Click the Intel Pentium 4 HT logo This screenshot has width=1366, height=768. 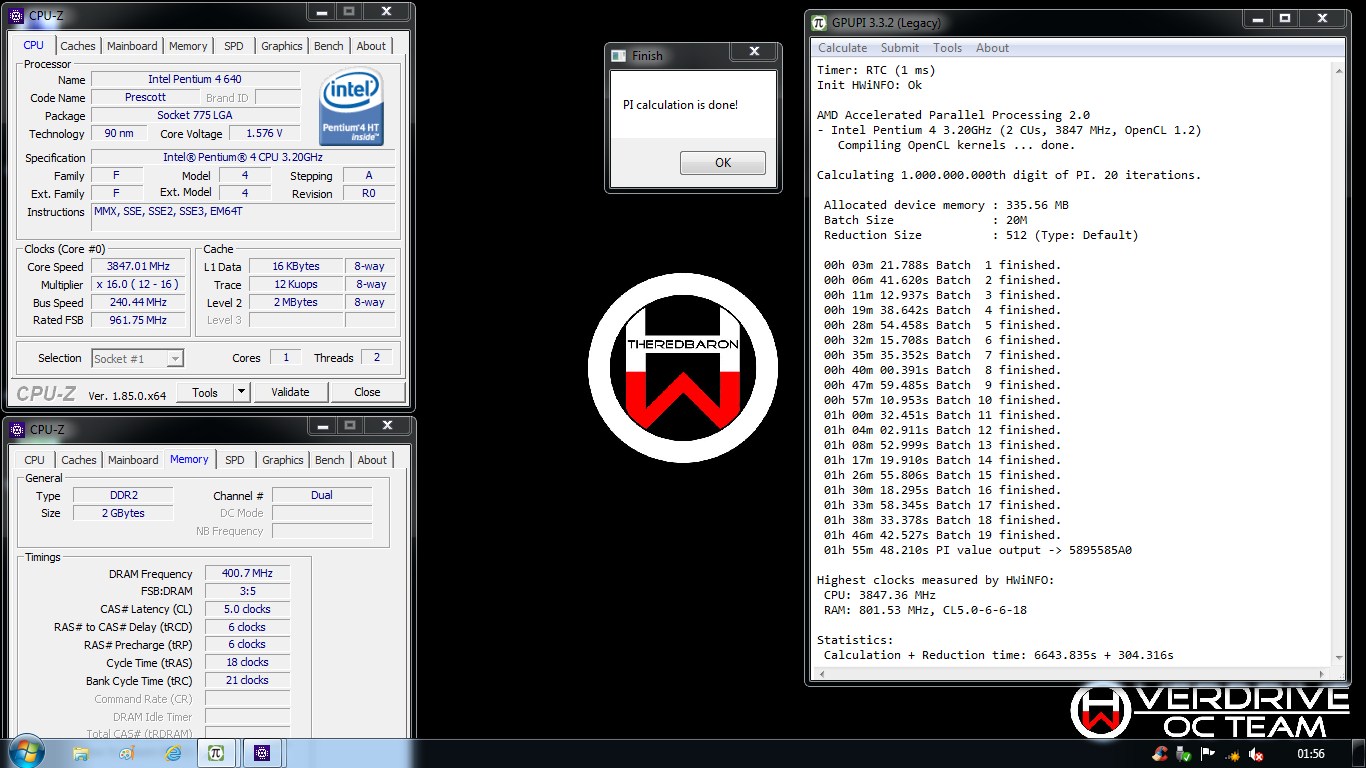[352, 106]
